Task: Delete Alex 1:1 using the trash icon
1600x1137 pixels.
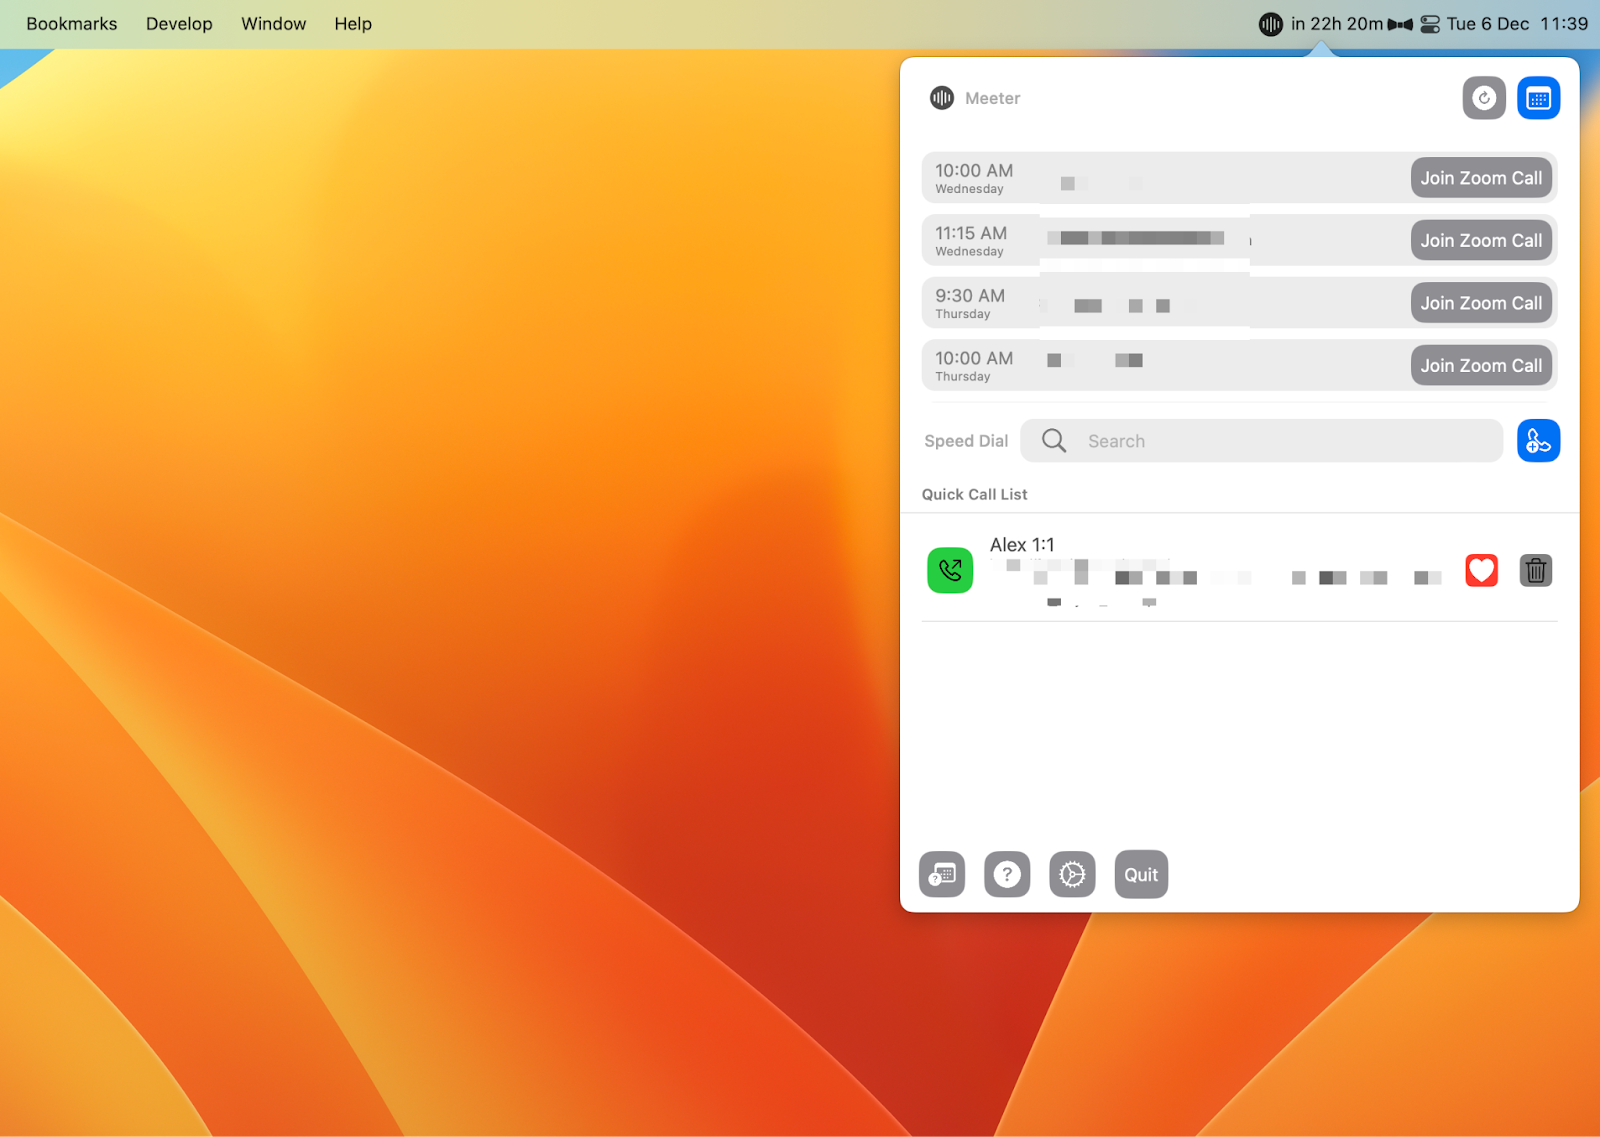Action: (x=1536, y=570)
